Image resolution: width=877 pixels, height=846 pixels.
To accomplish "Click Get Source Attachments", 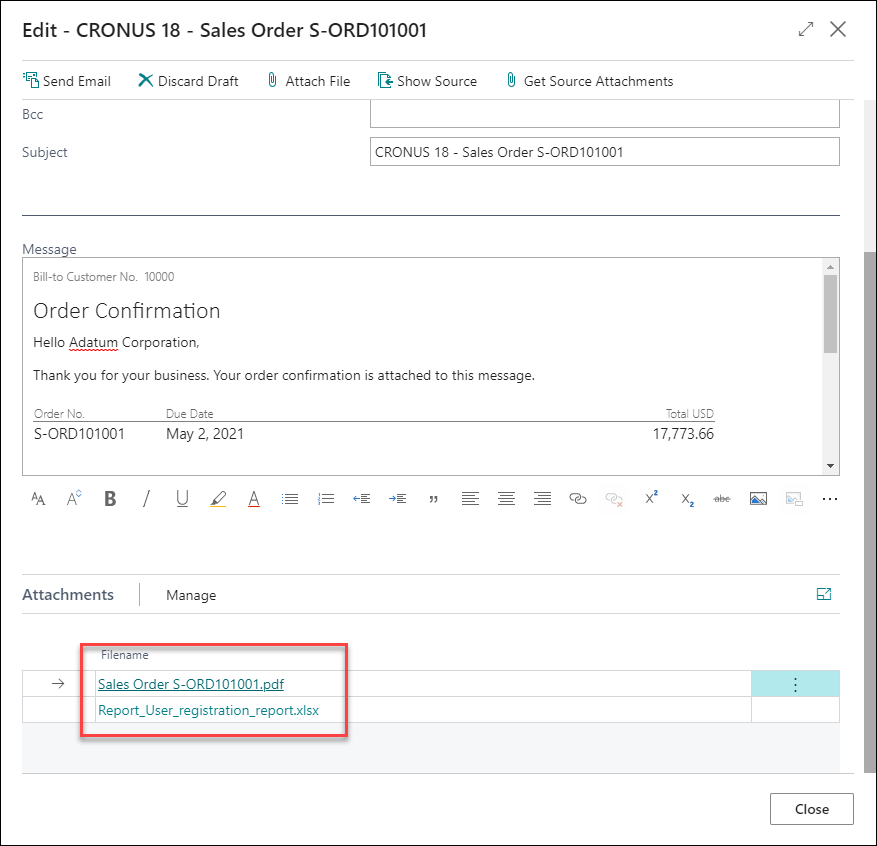I will pos(590,81).
